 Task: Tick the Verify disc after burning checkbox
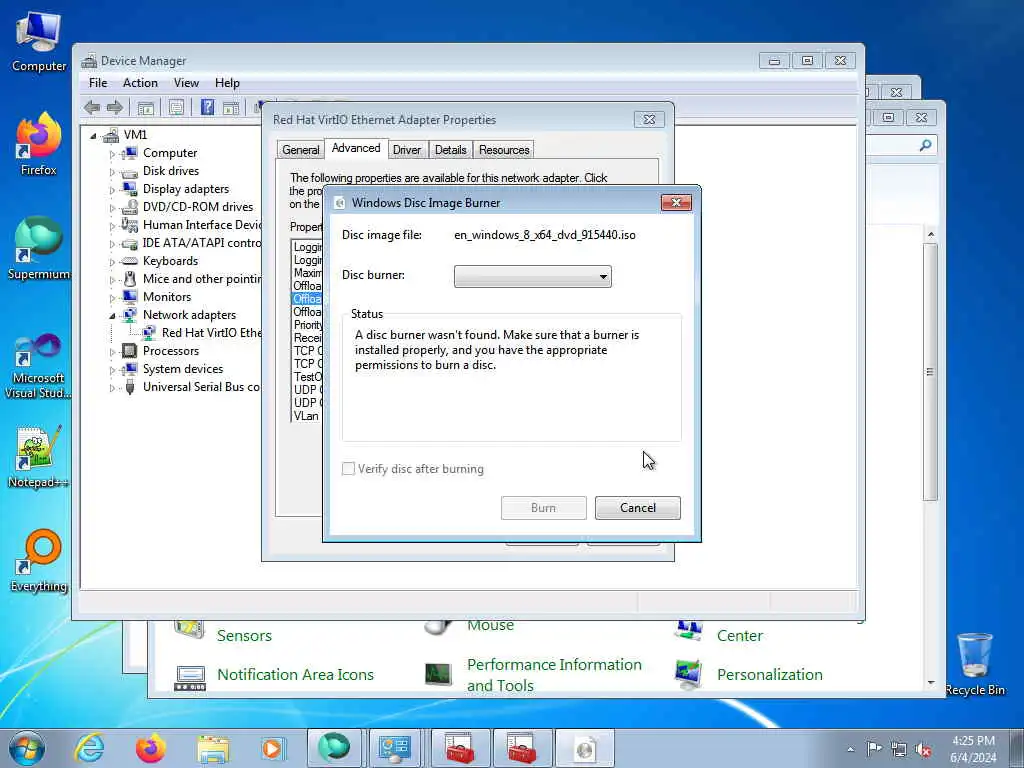click(x=349, y=469)
